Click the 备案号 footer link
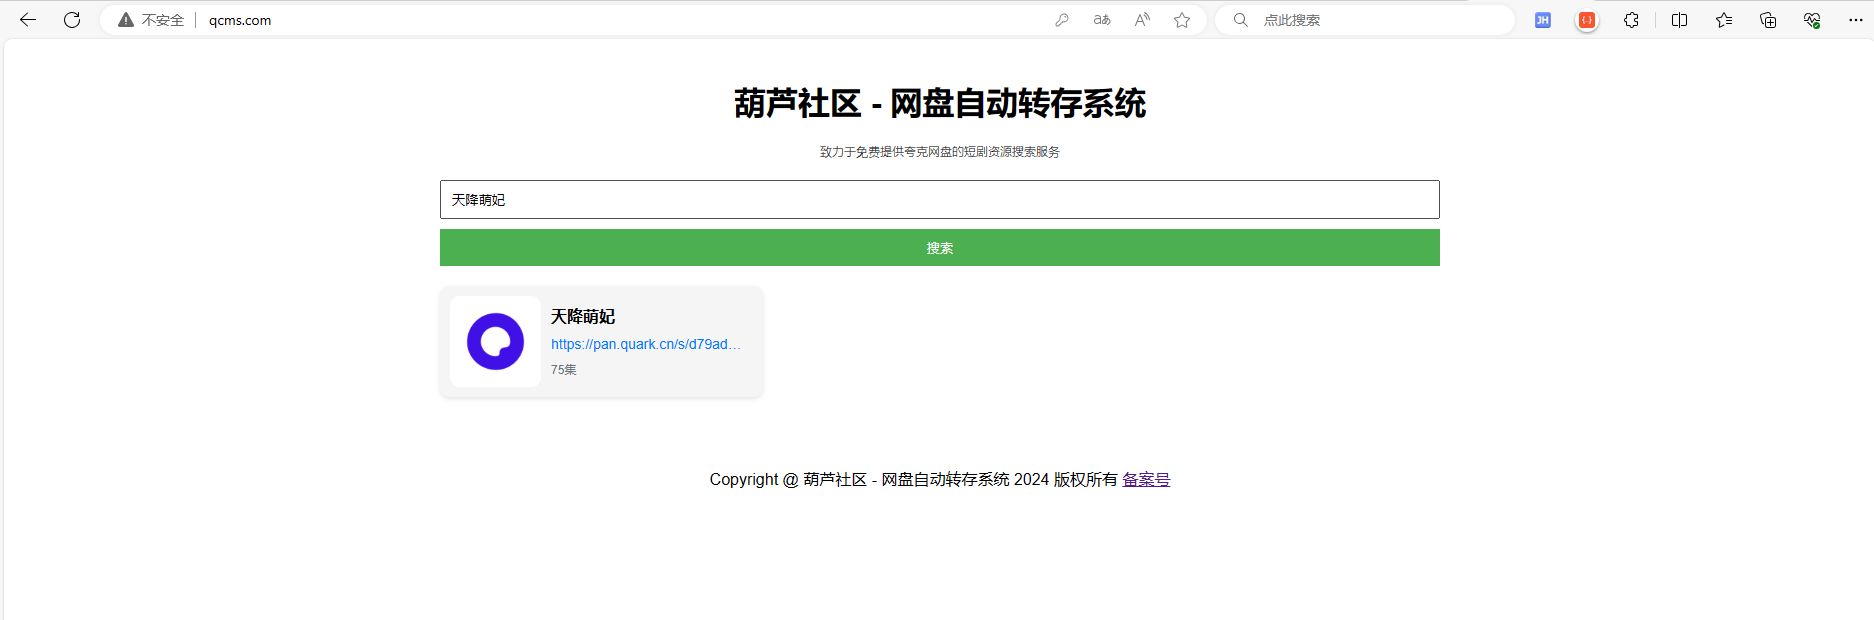Screen dimensions: 1874x620 (x=1146, y=480)
